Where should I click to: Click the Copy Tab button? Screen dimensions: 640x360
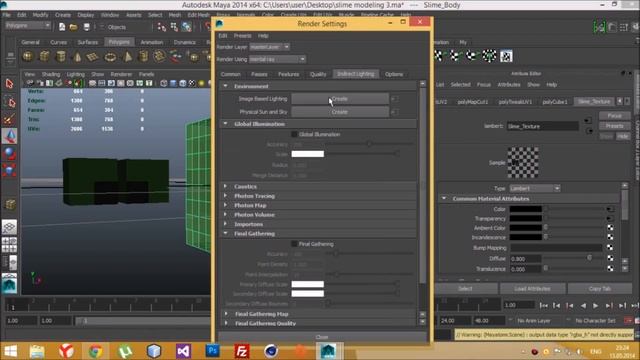600,289
